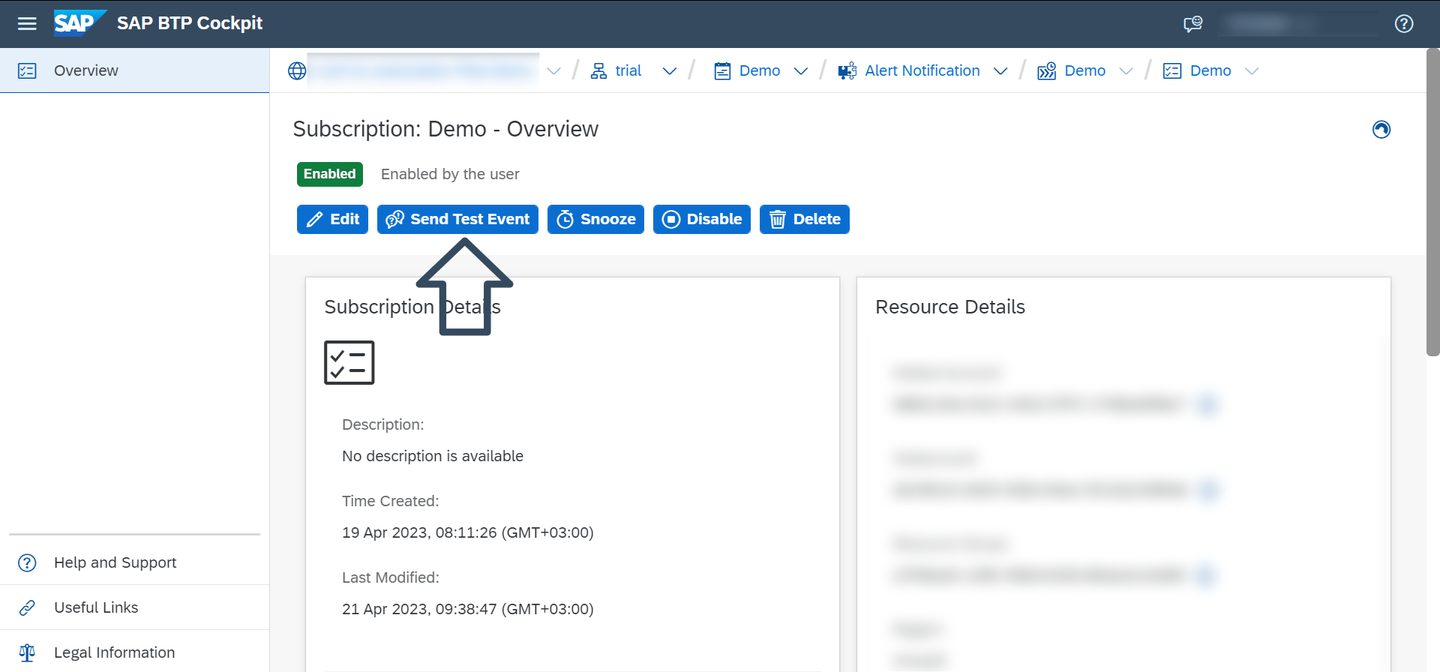Click the SAP BTP Cockpit title
Viewport: 1440px width, 672px height.
pyautogui.click(x=190, y=23)
